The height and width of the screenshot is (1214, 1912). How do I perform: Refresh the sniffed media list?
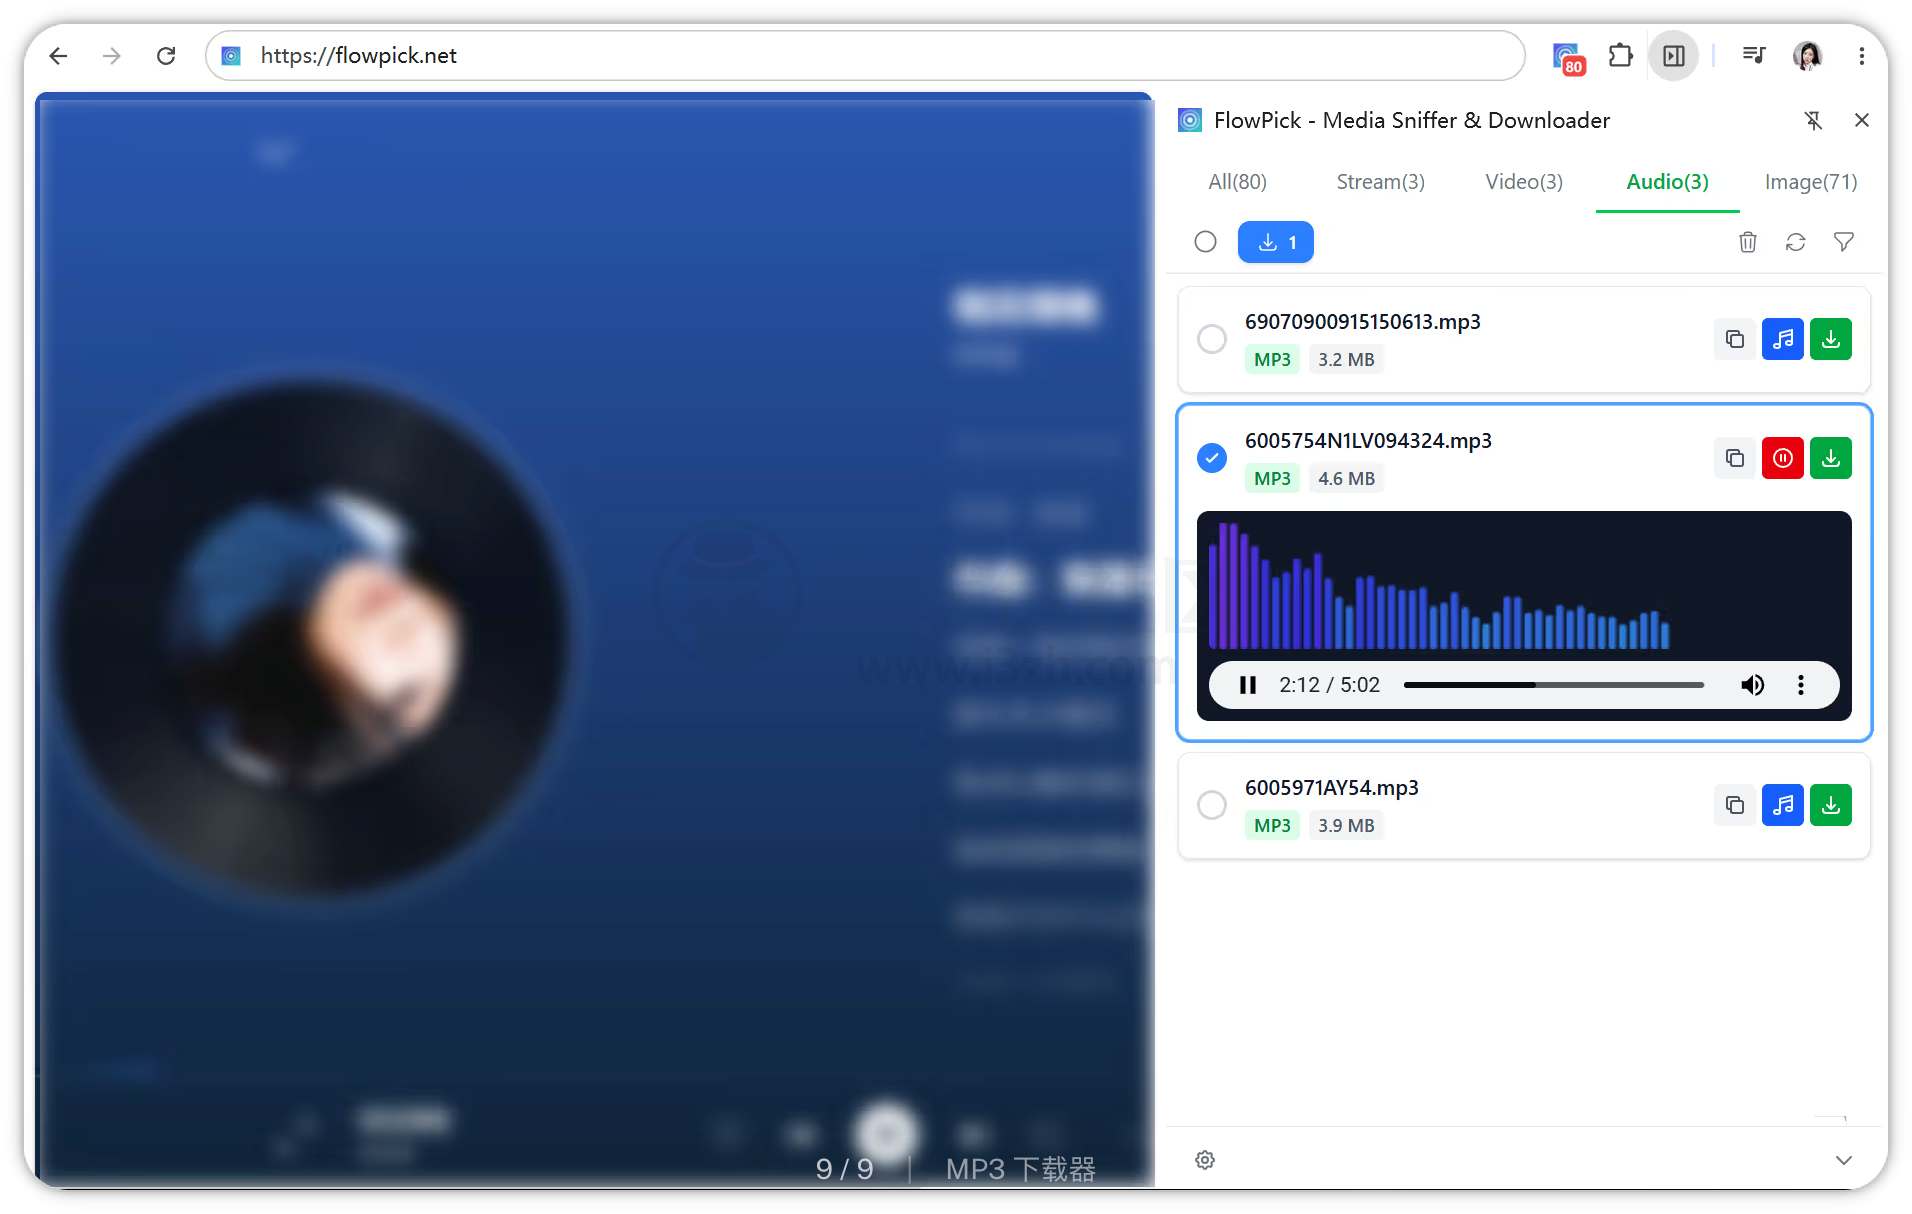pyautogui.click(x=1796, y=242)
